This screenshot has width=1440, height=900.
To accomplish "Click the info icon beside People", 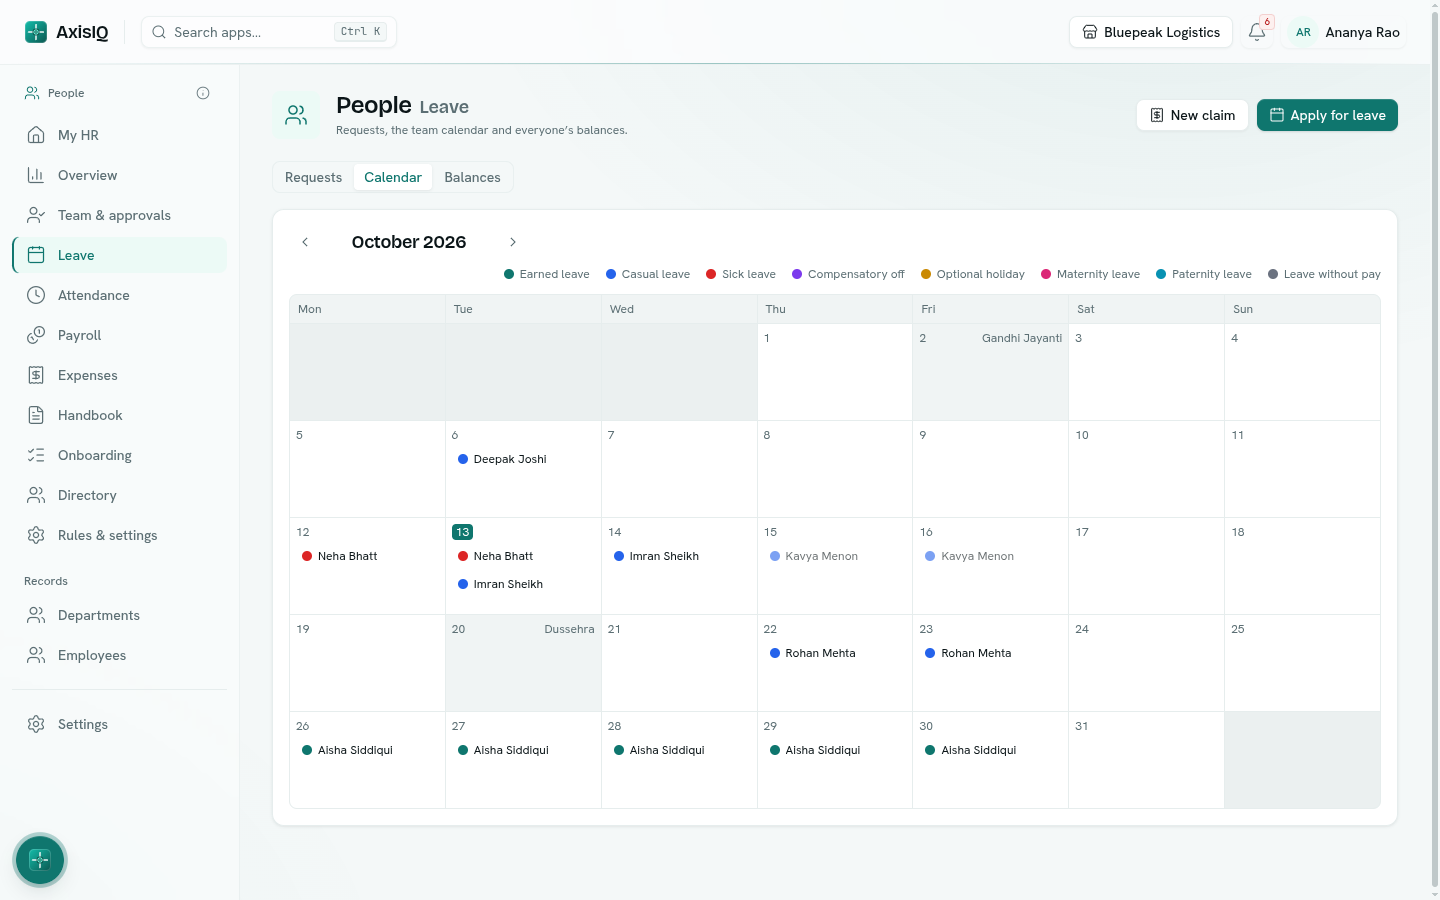I will pyautogui.click(x=203, y=93).
